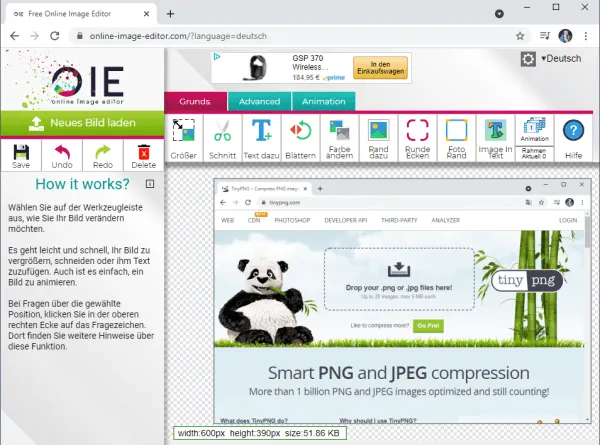Click the loaded TinyPNG screenshot image
This screenshot has width=600, height=445.
(403, 301)
